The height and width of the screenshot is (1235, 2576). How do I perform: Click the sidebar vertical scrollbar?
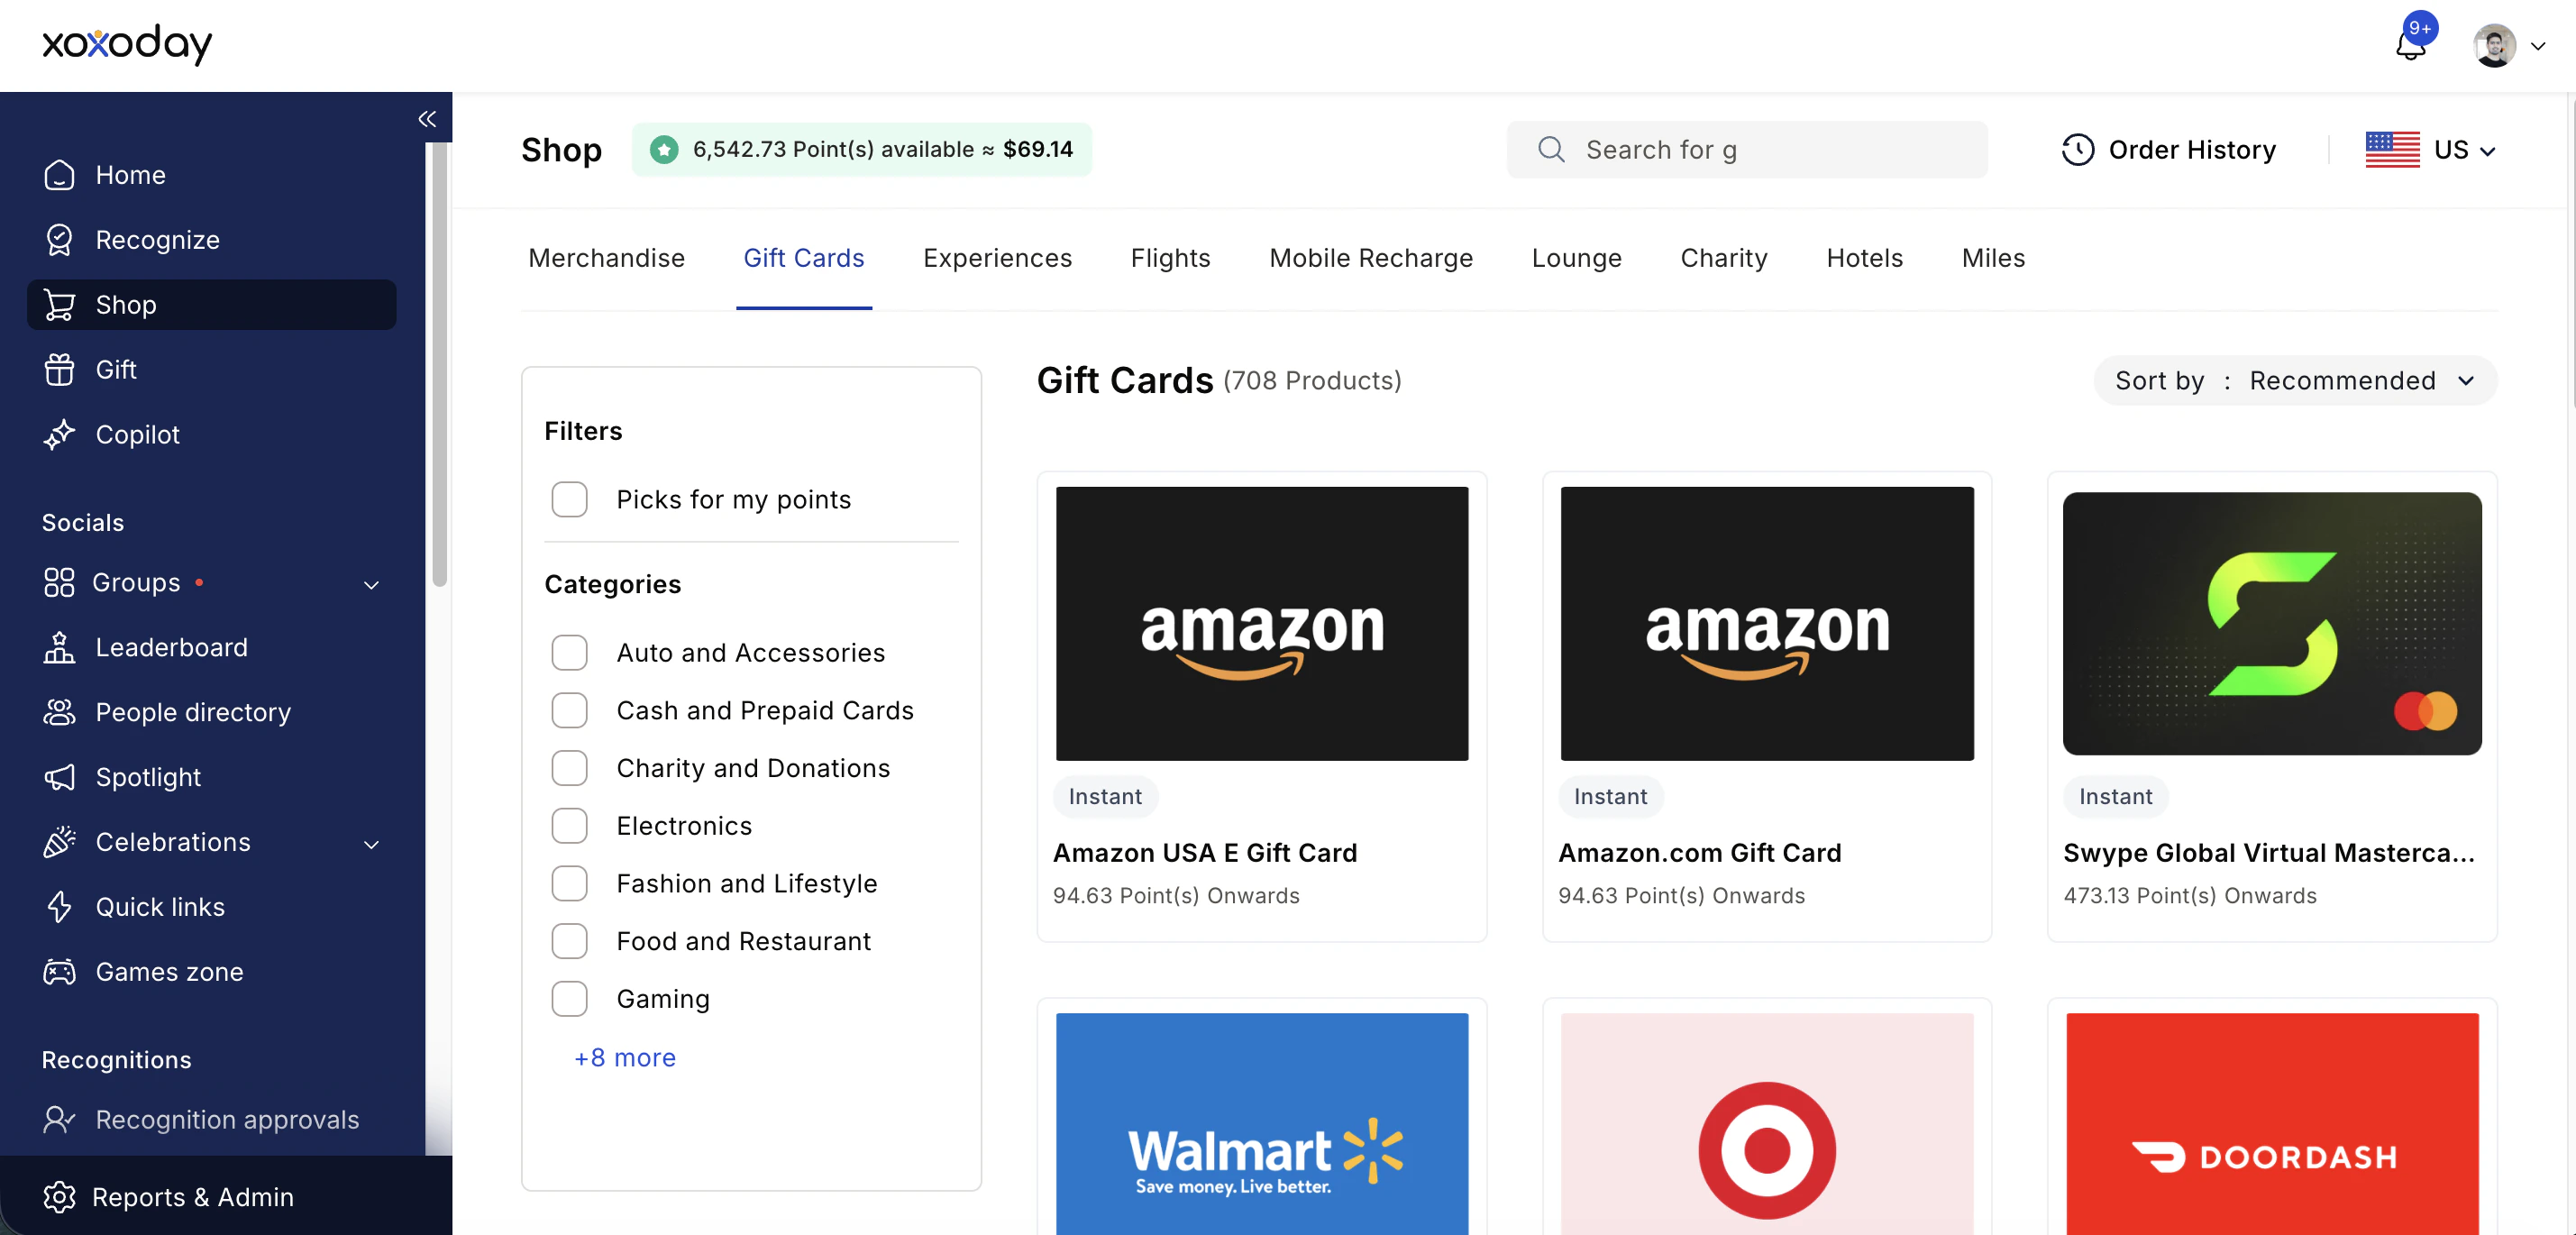(439, 365)
